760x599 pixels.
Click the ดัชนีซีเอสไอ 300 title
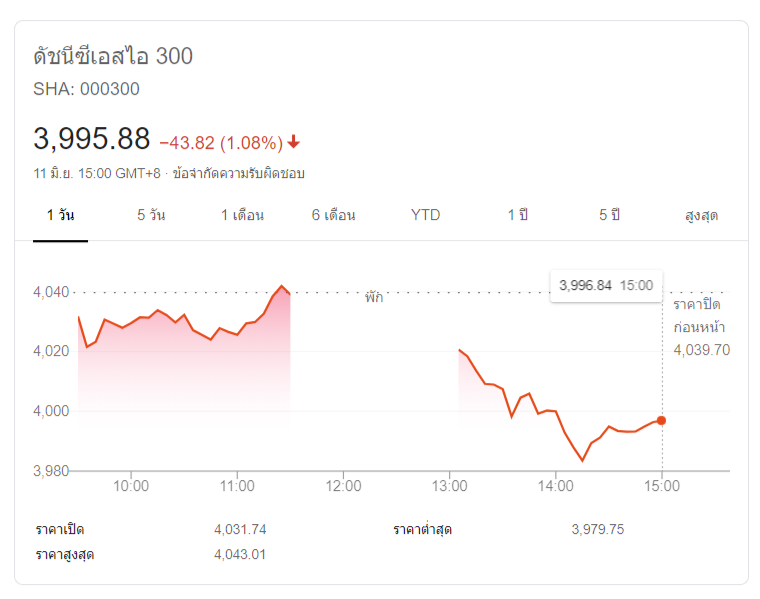113,56
